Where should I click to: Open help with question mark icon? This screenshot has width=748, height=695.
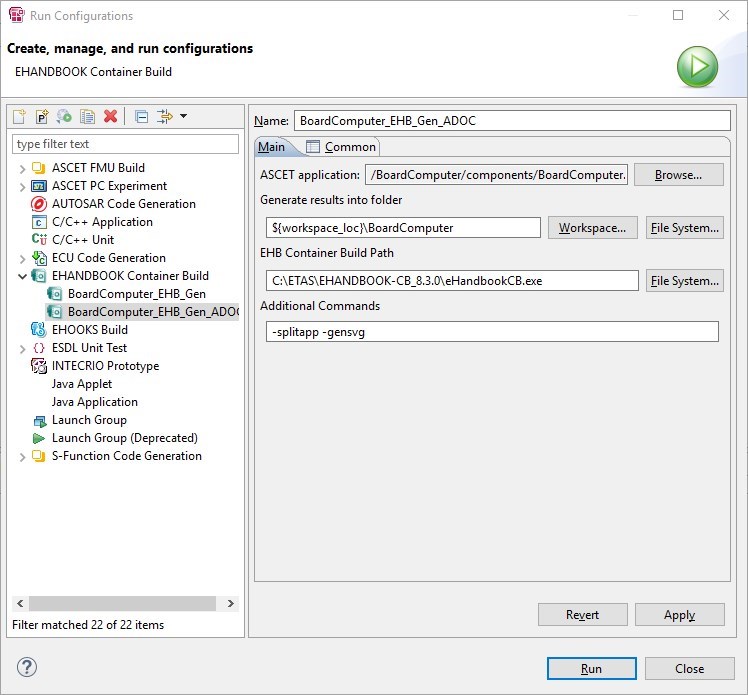[x=27, y=667]
